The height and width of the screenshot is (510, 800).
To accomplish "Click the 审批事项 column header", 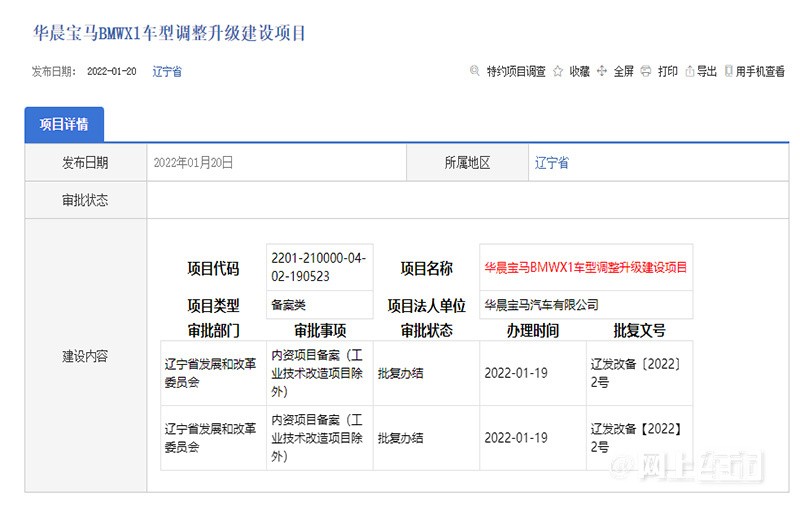I will (320, 330).
